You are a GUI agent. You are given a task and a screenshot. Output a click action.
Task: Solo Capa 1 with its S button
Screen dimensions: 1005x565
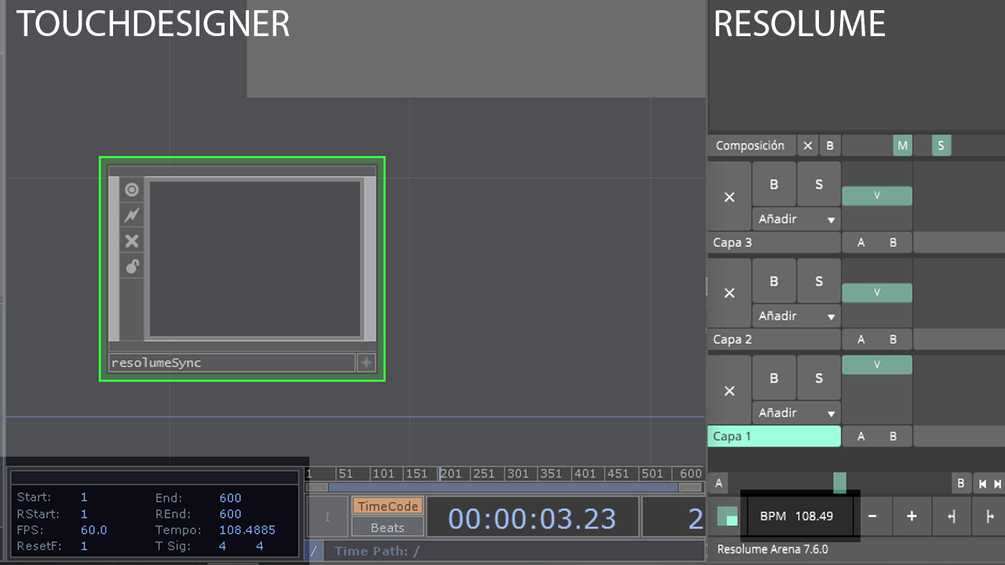(x=818, y=378)
